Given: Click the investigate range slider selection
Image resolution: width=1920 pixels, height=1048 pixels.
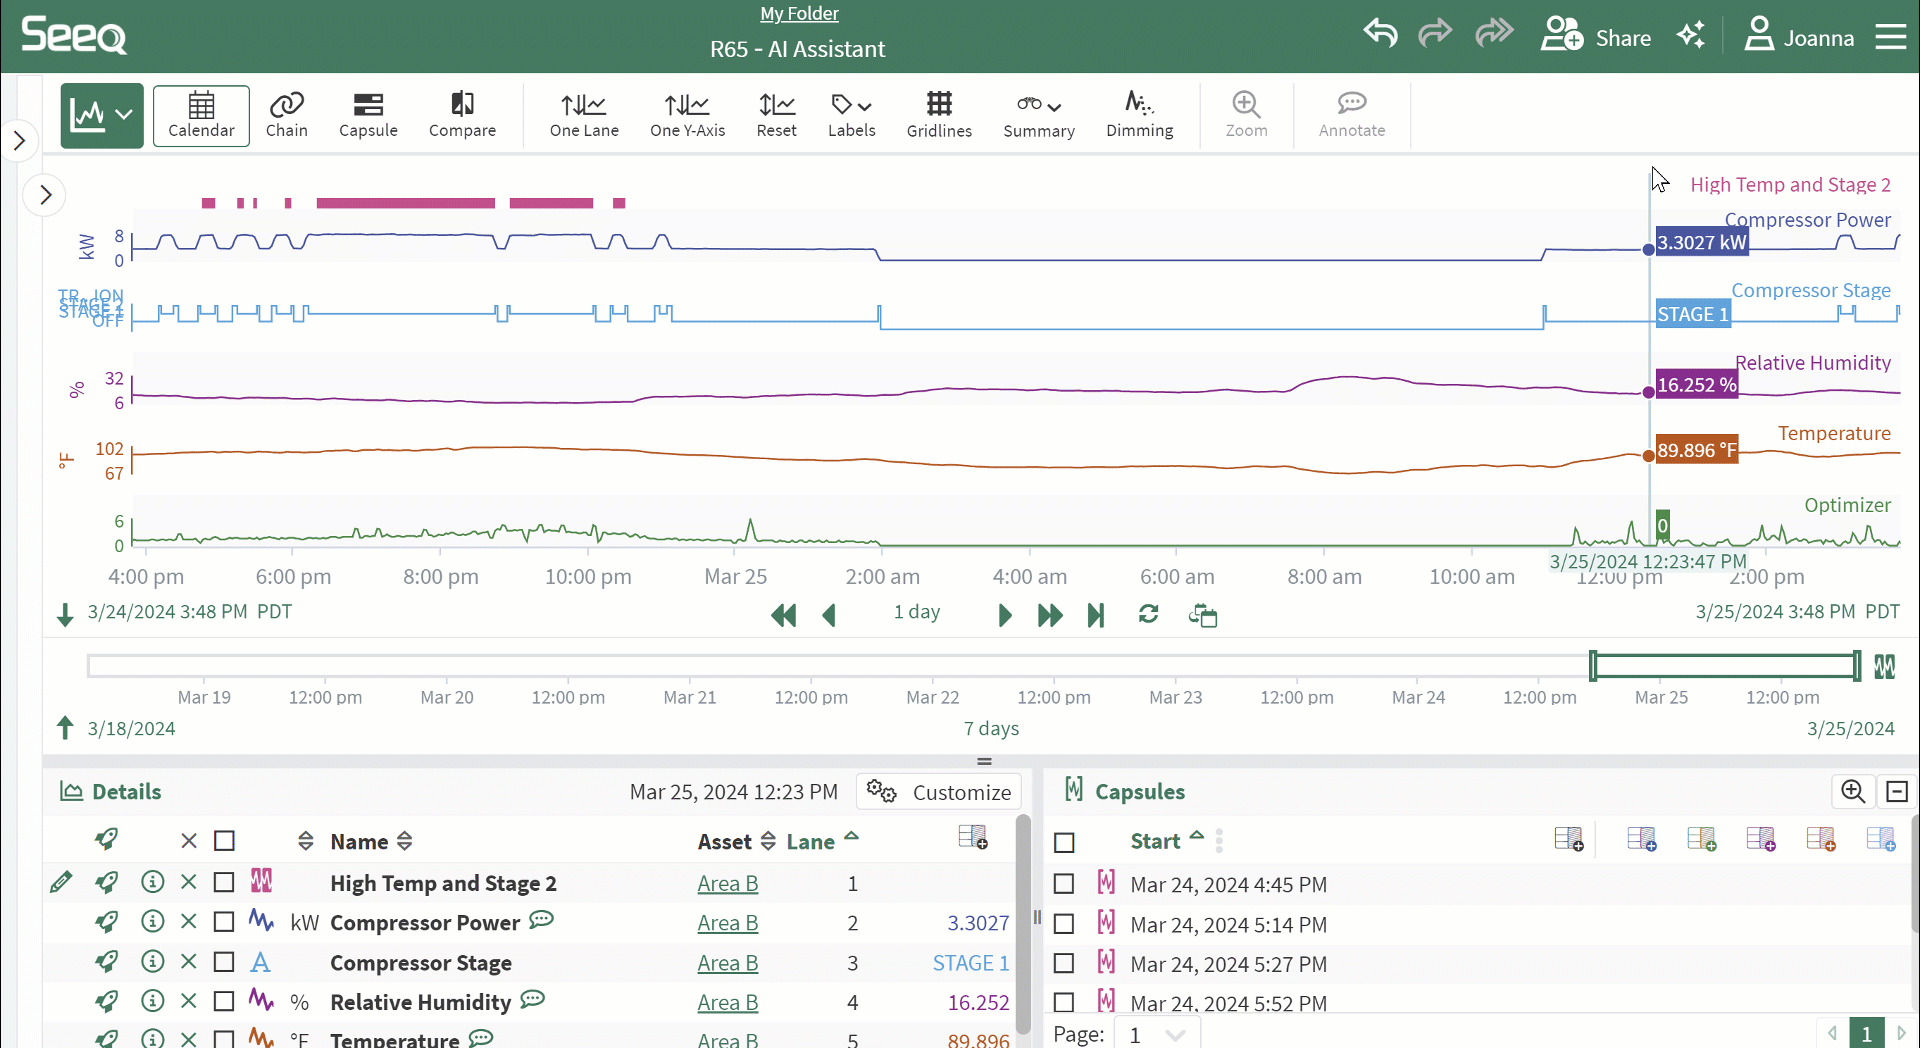Looking at the screenshot, I should (1725, 666).
